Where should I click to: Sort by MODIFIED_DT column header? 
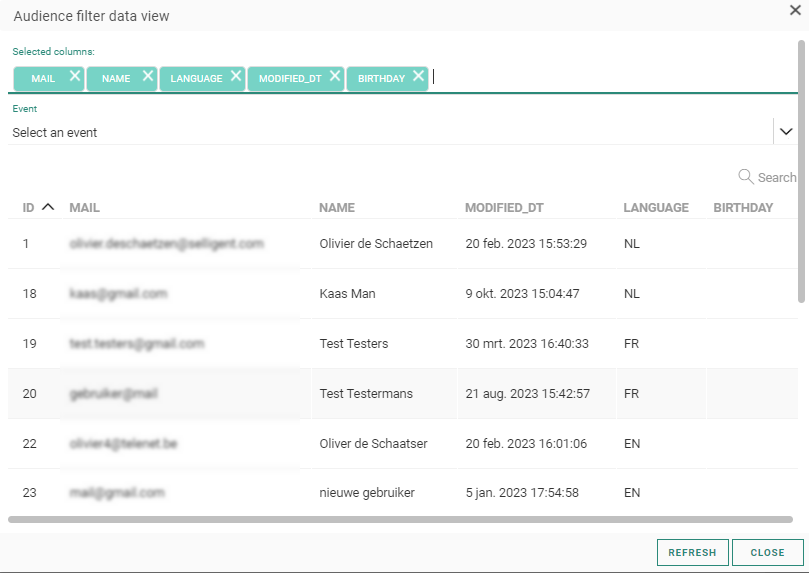coord(504,208)
